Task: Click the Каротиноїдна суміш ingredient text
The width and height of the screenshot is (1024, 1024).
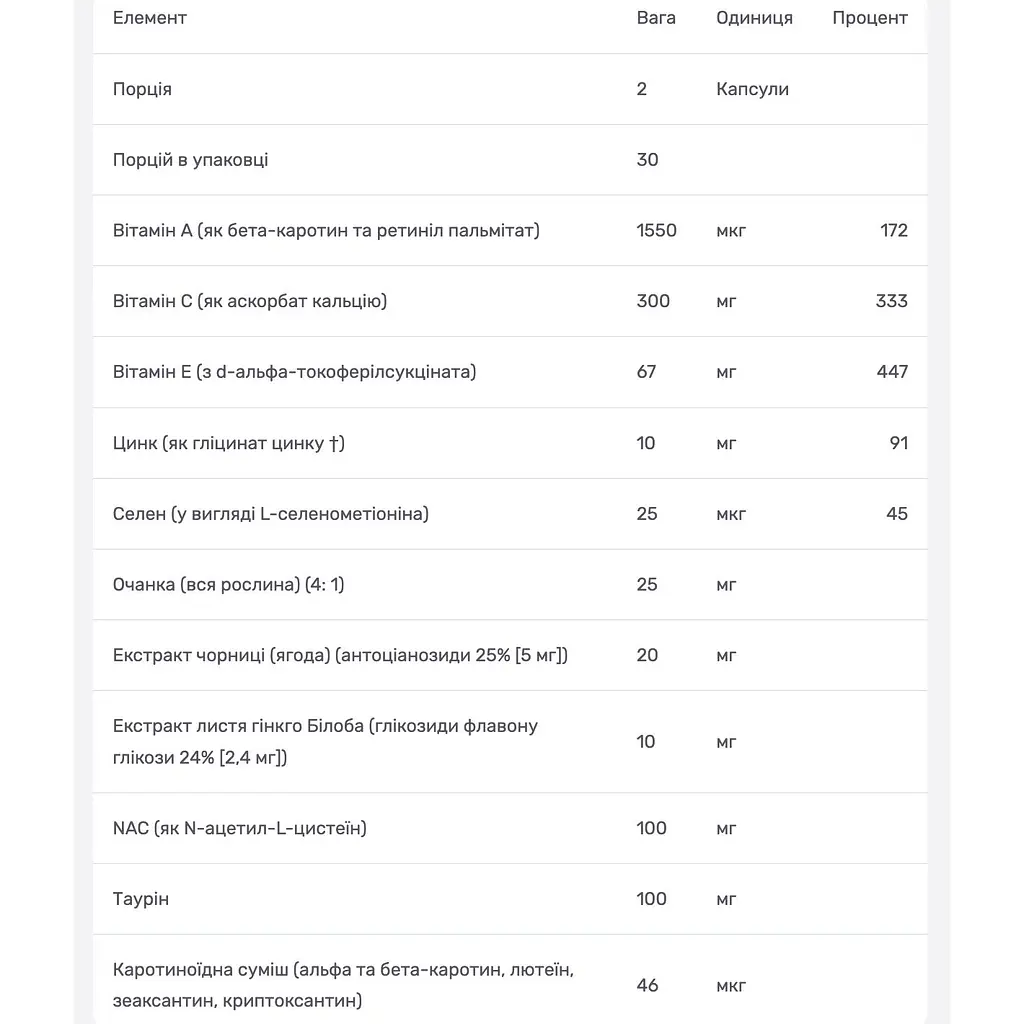Action: [344, 985]
